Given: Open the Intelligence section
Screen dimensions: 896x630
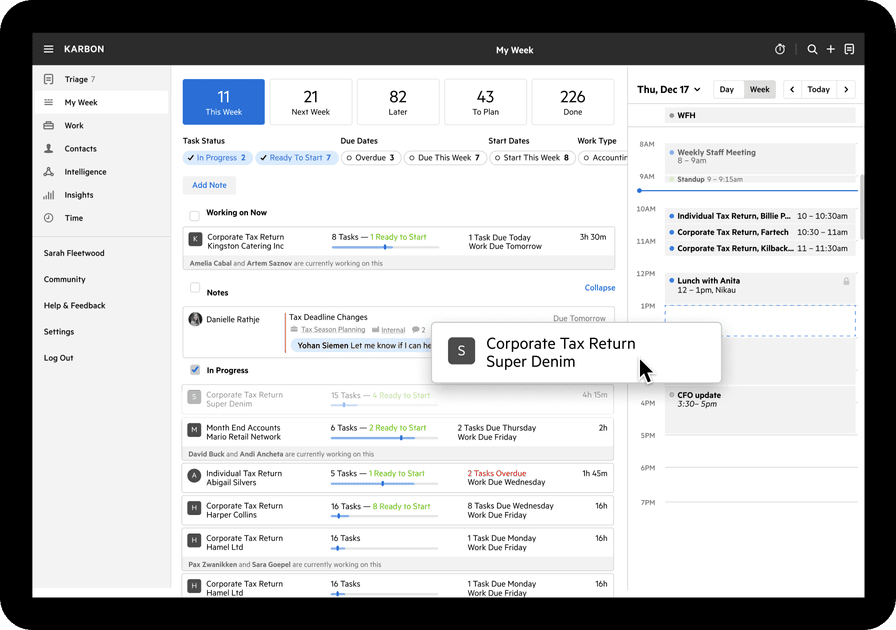Looking at the screenshot, I should coord(48,171).
